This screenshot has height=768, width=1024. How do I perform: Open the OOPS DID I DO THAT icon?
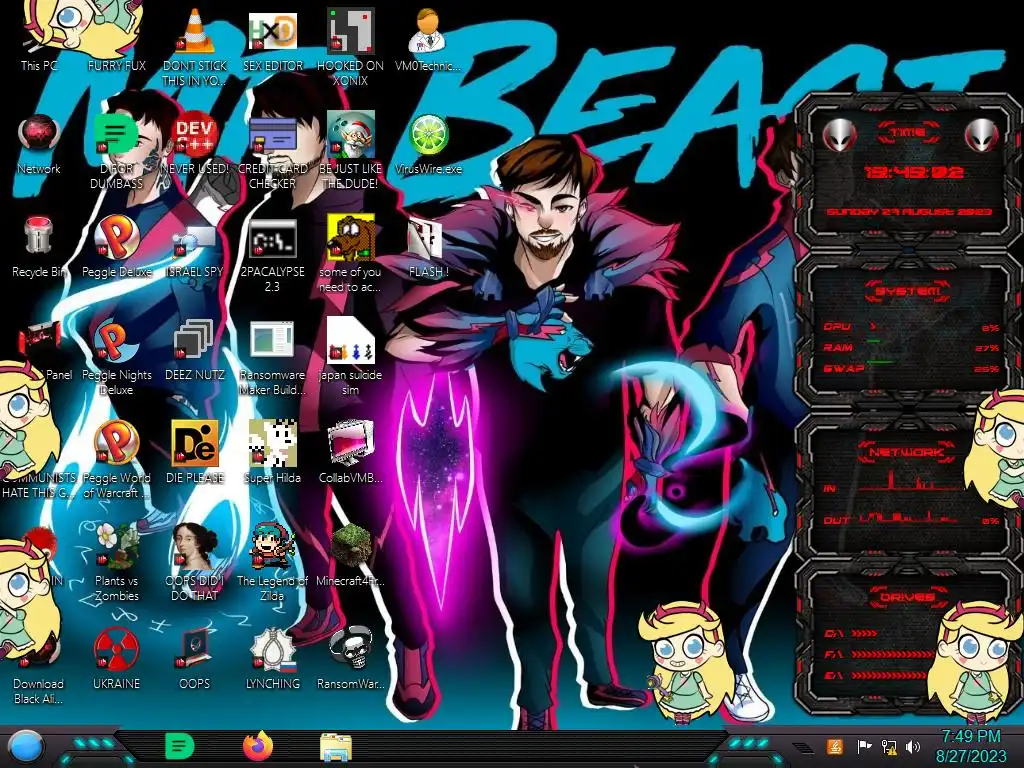point(195,562)
